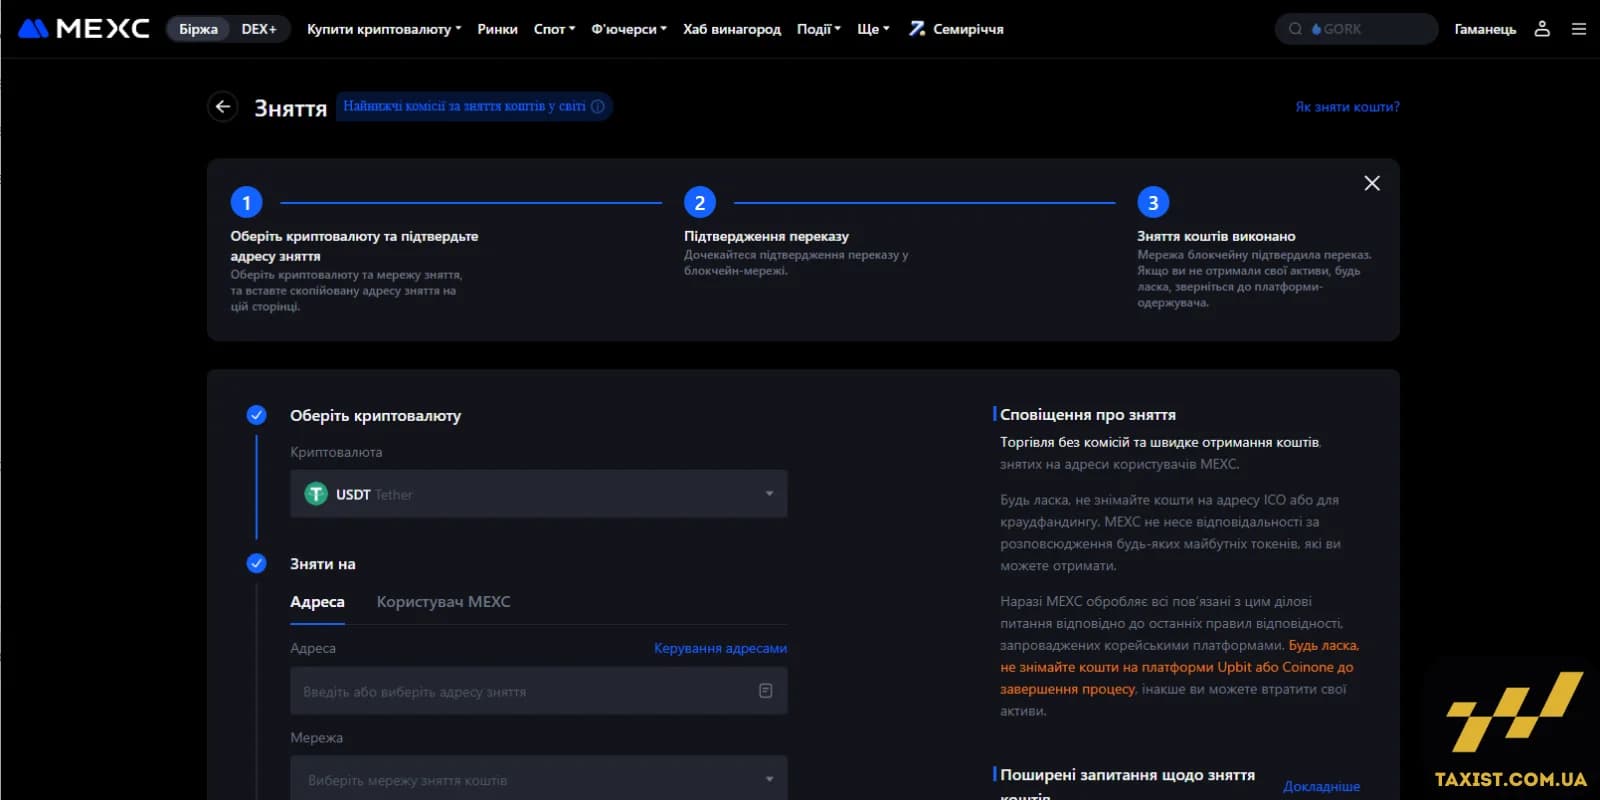
Task: Expand the Ще menu
Action: 873,29
